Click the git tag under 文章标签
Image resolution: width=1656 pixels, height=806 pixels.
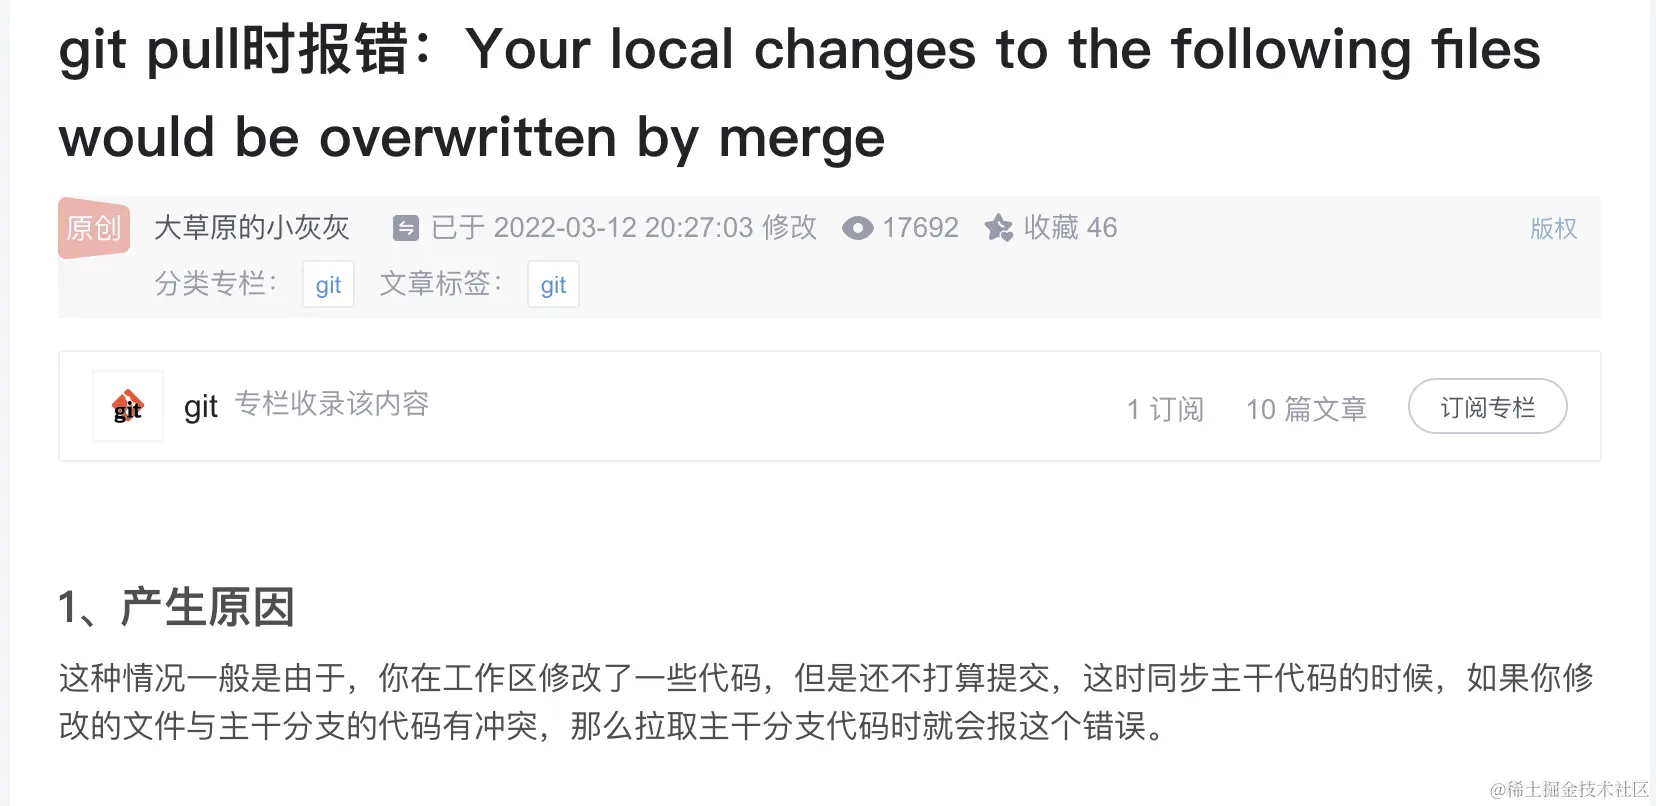pos(553,284)
